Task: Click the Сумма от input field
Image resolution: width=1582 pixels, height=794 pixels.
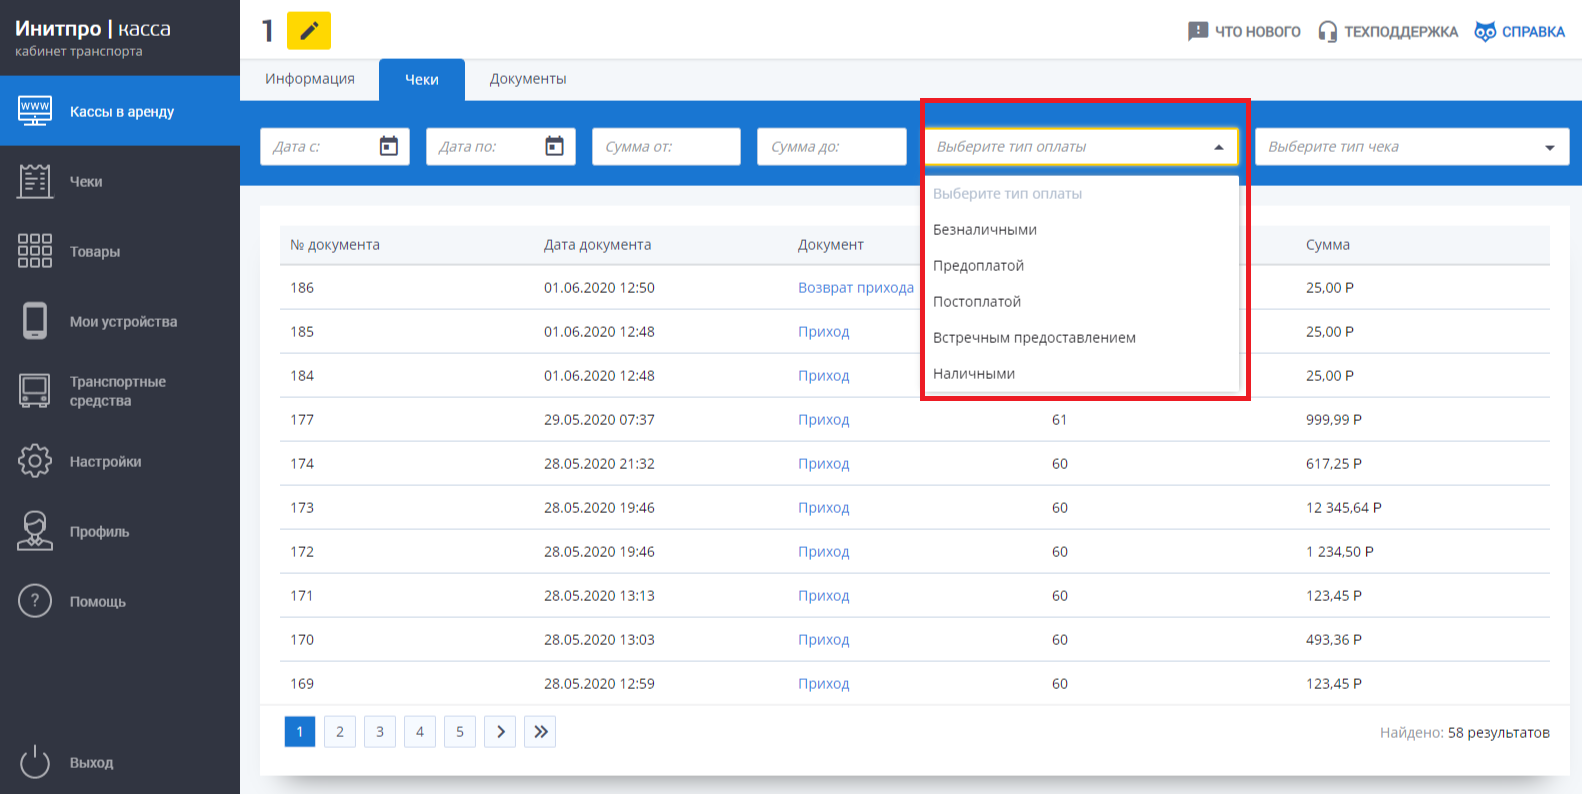Action: click(x=666, y=146)
